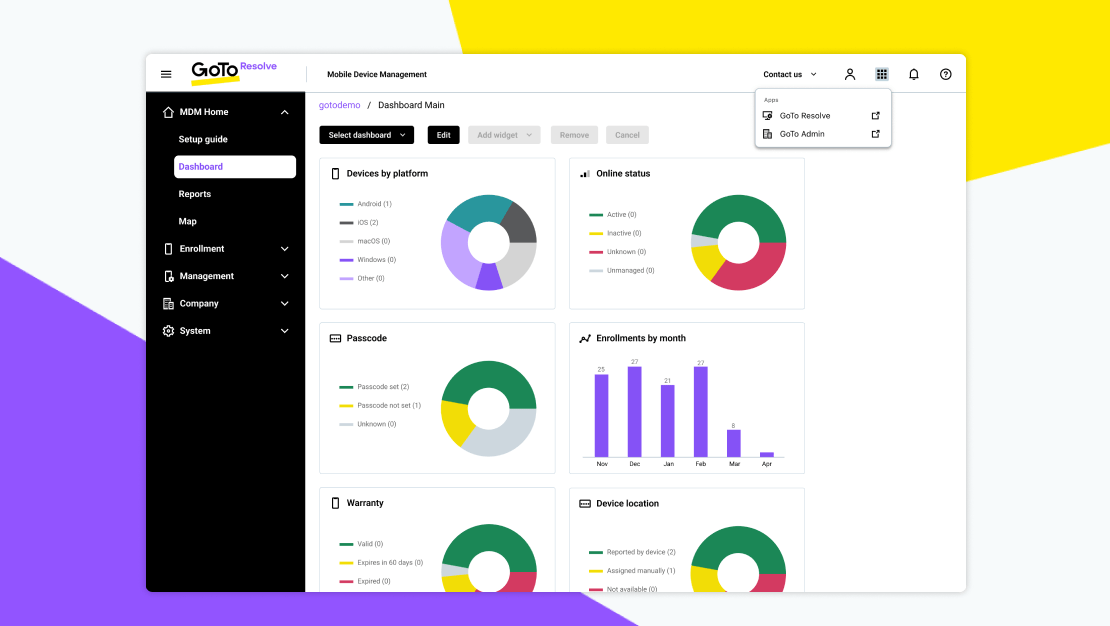Click the green Active segment of Online status
The width and height of the screenshot is (1110, 626).
(740, 210)
